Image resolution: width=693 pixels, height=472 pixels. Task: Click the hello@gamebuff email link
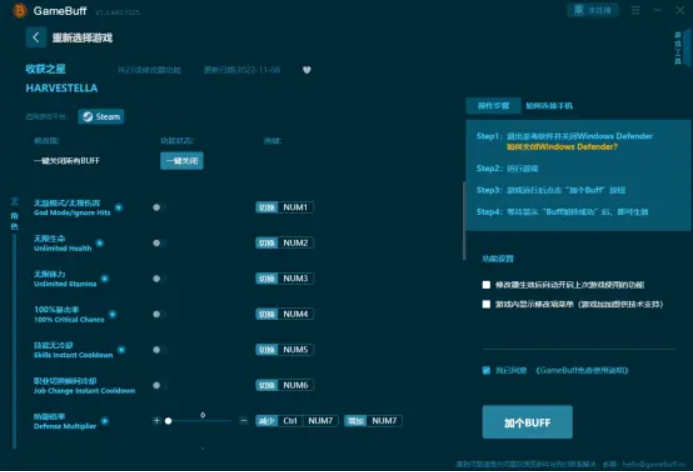click(654, 464)
